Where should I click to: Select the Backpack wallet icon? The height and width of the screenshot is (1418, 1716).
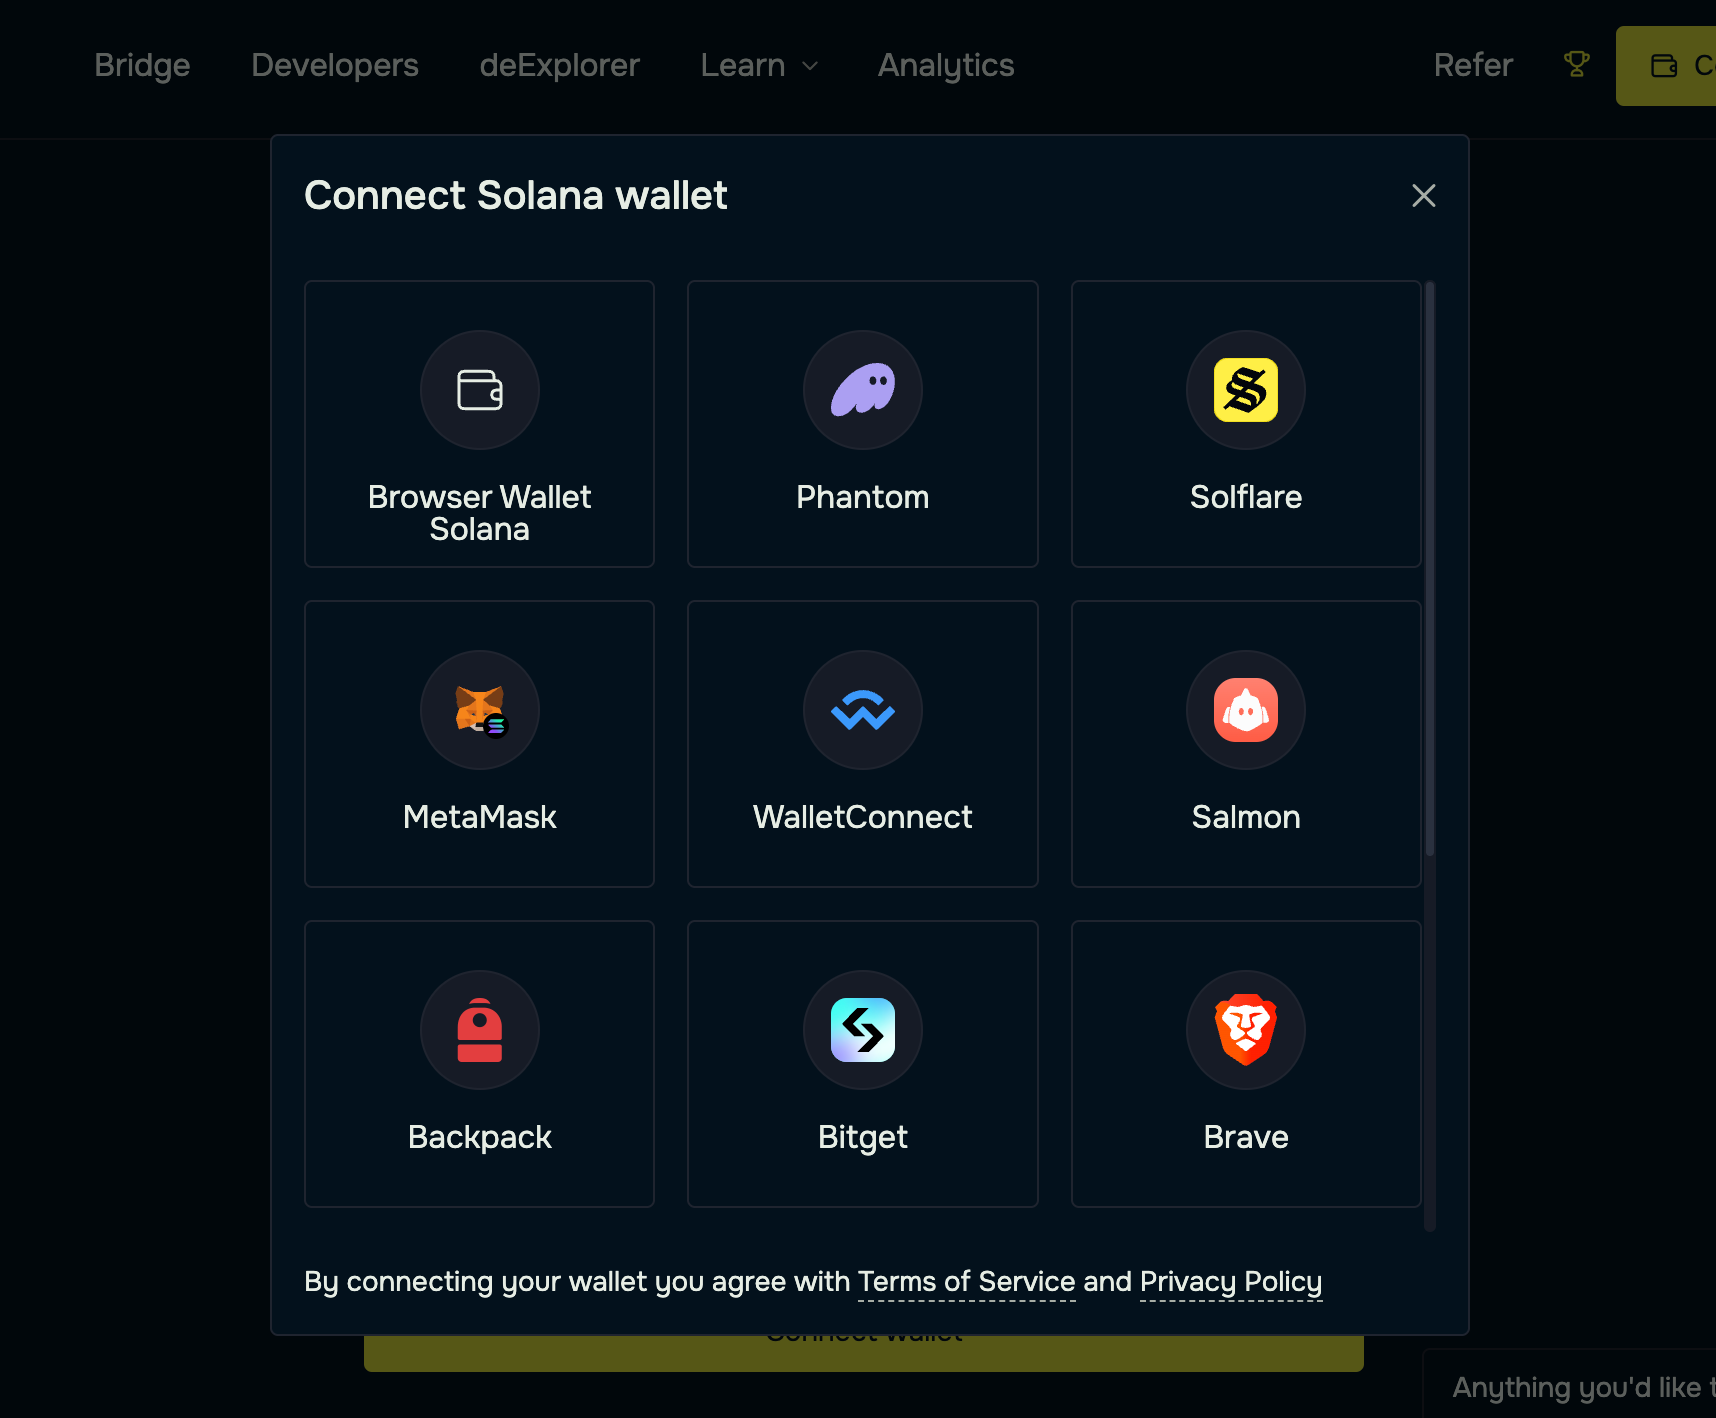[479, 1030]
